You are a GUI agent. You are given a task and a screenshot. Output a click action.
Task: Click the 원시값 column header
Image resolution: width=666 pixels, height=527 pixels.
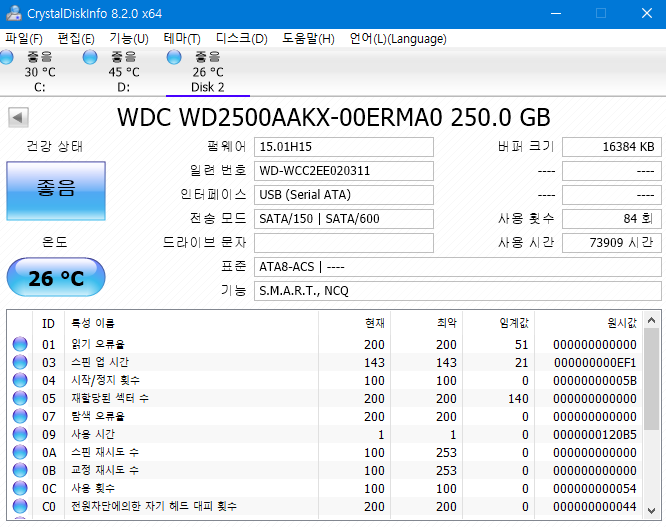pyautogui.click(x=588, y=324)
